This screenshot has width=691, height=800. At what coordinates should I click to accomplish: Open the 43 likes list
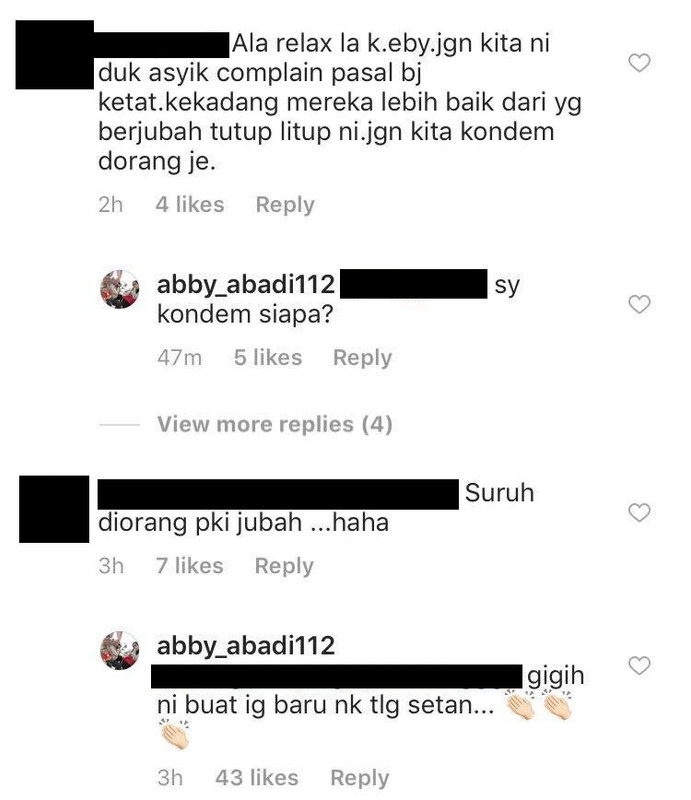point(257,778)
